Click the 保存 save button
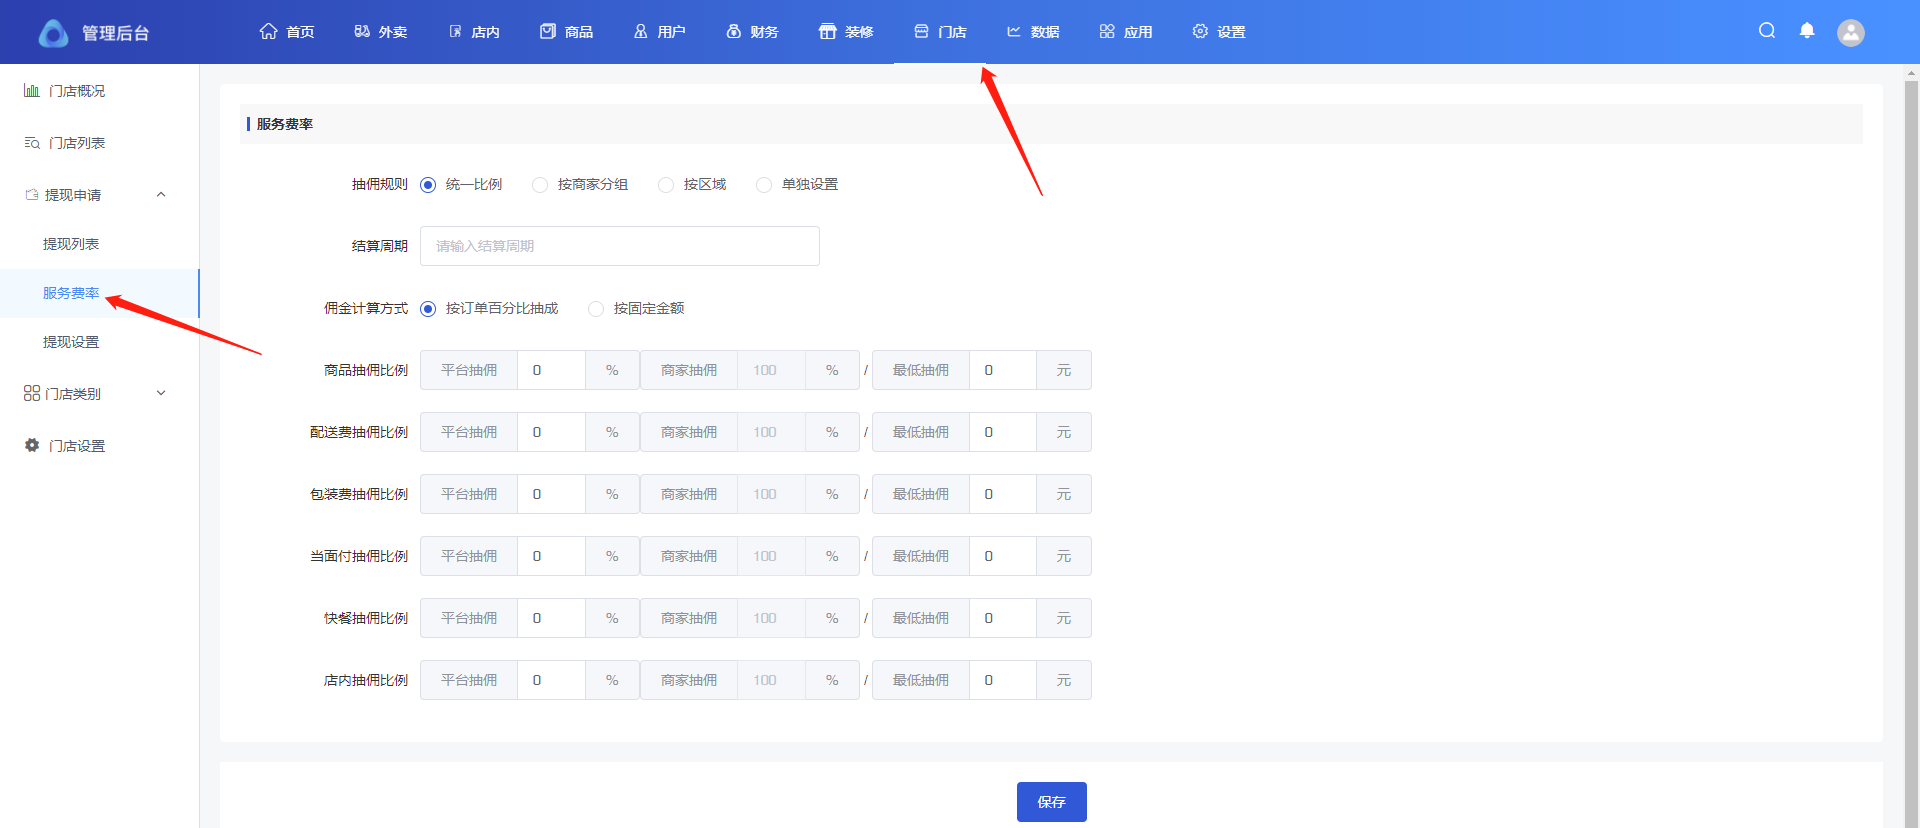The height and width of the screenshot is (828, 1920). pyautogui.click(x=1051, y=802)
